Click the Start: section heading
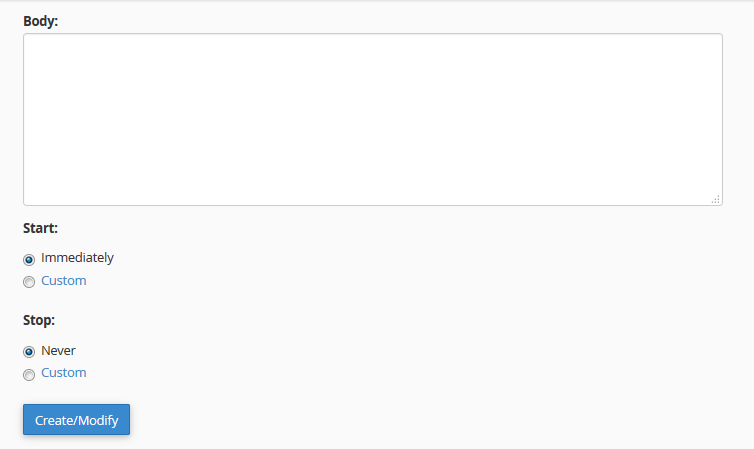The height and width of the screenshot is (449, 754). coord(40,228)
